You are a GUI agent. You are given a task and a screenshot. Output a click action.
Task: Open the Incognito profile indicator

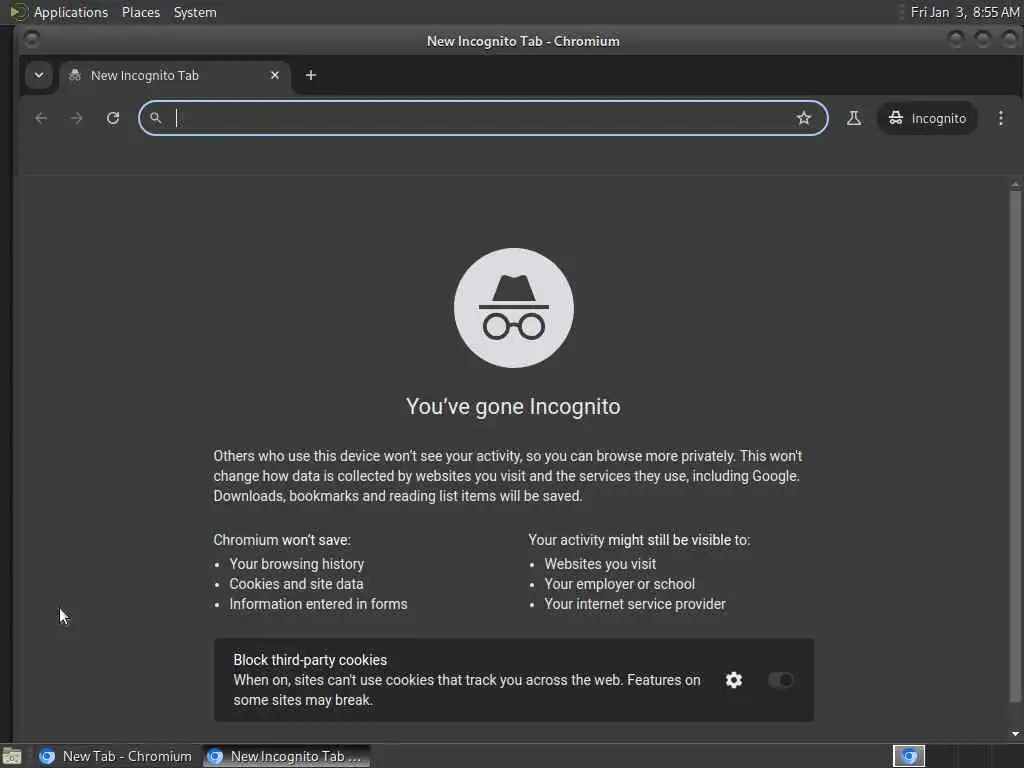927,118
